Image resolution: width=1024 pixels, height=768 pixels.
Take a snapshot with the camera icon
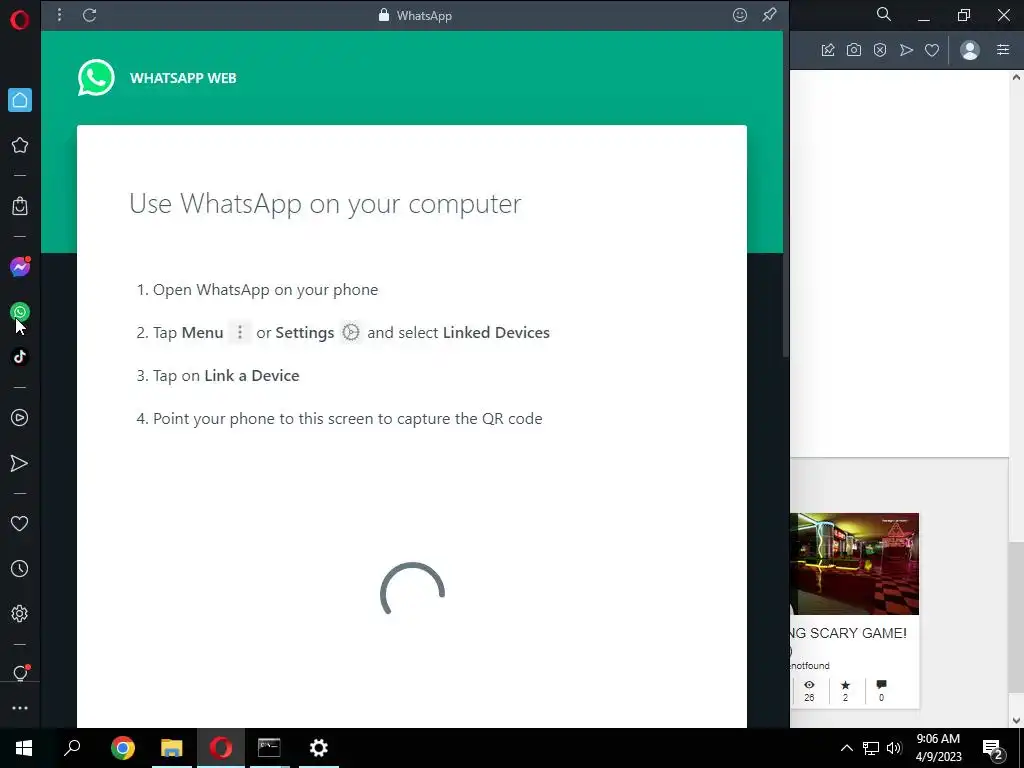(854, 50)
